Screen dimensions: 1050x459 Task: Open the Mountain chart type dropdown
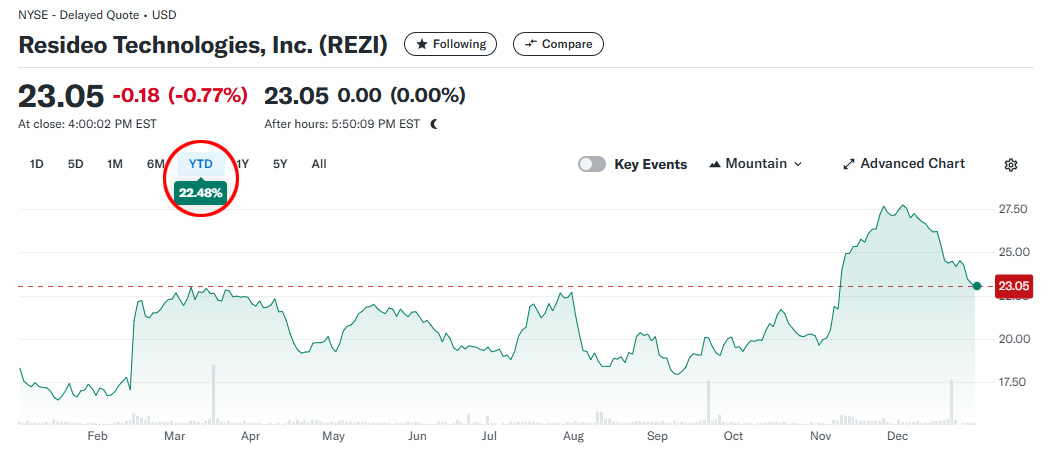755,163
